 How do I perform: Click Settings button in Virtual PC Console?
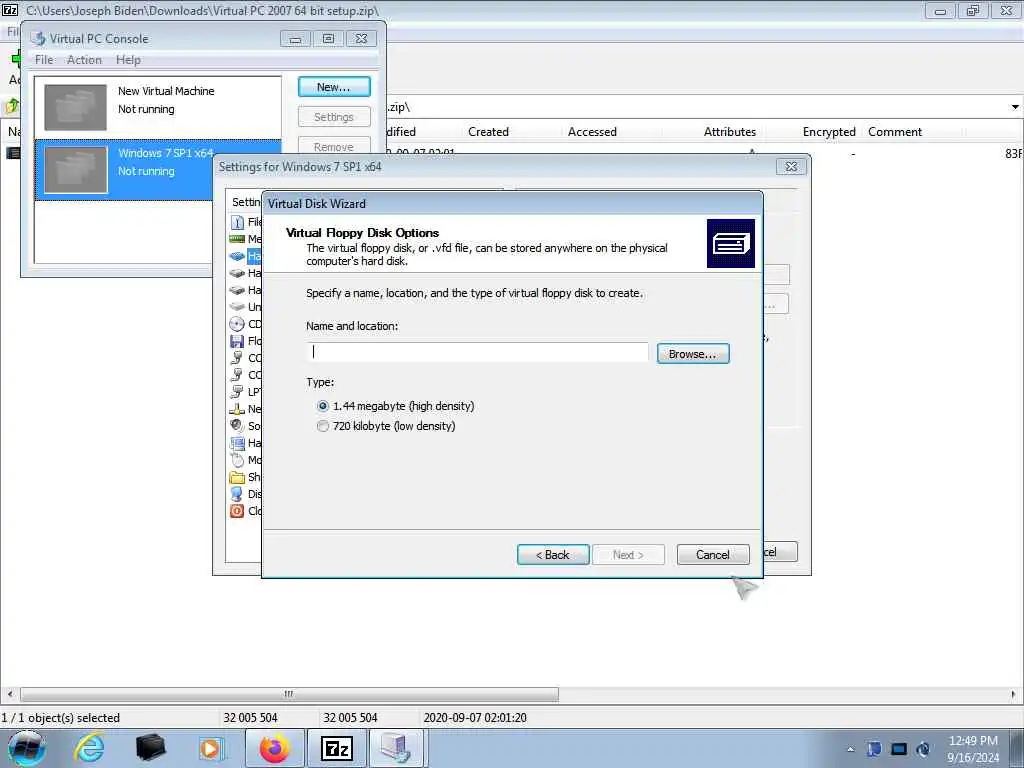tap(334, 117)
